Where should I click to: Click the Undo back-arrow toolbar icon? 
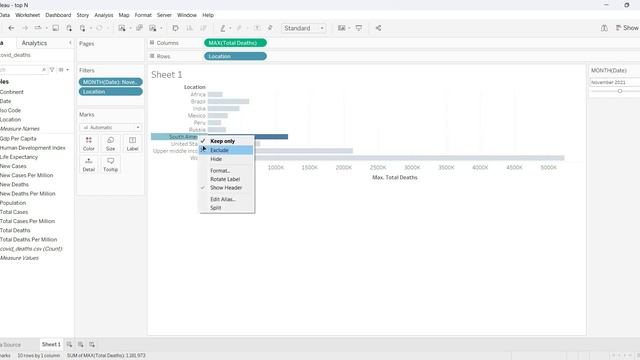click(11, 28)
